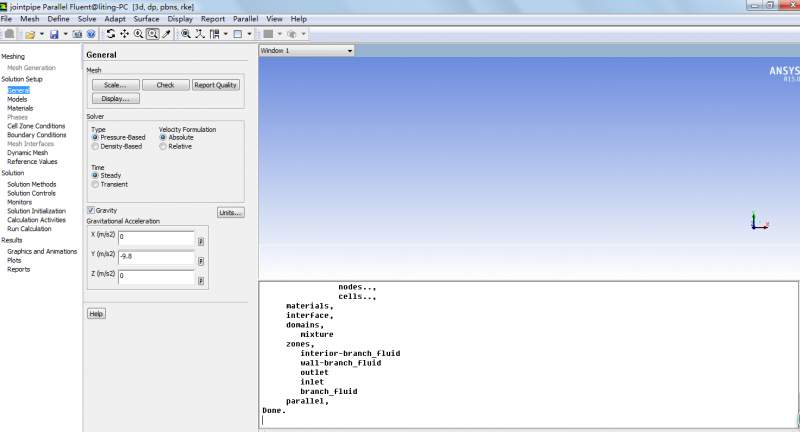Select Solution Initialization in the tree
The image size is (800, 432).
(x=36, y=211)
